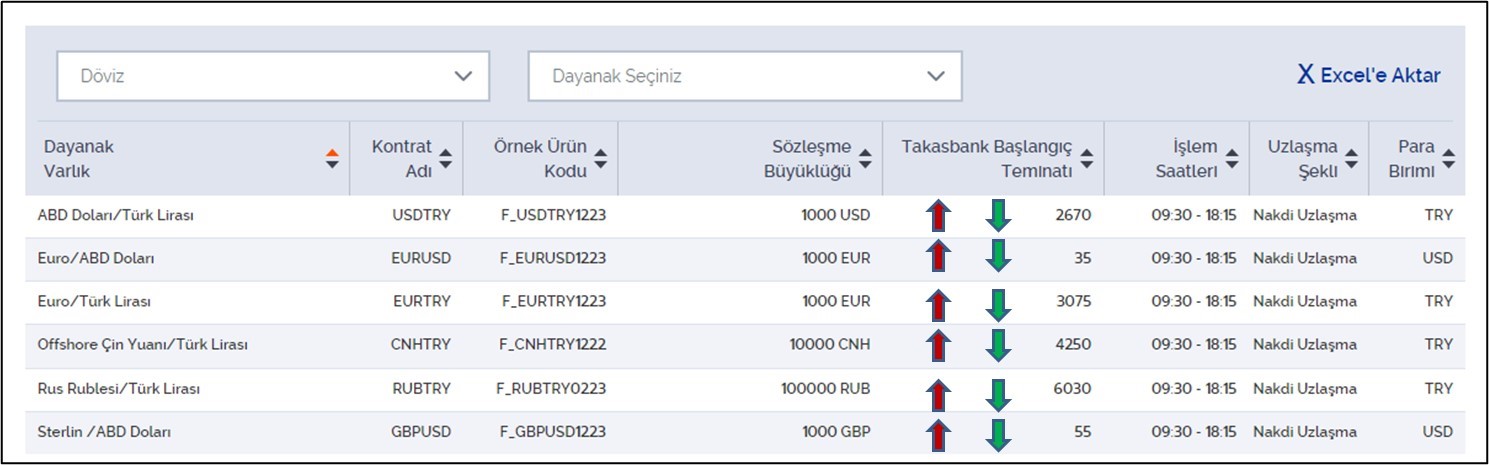The height and width of the screenshot is (465, 1489).
Task: Click red up arrow in CNHTRY row
Action: [938, 346]
